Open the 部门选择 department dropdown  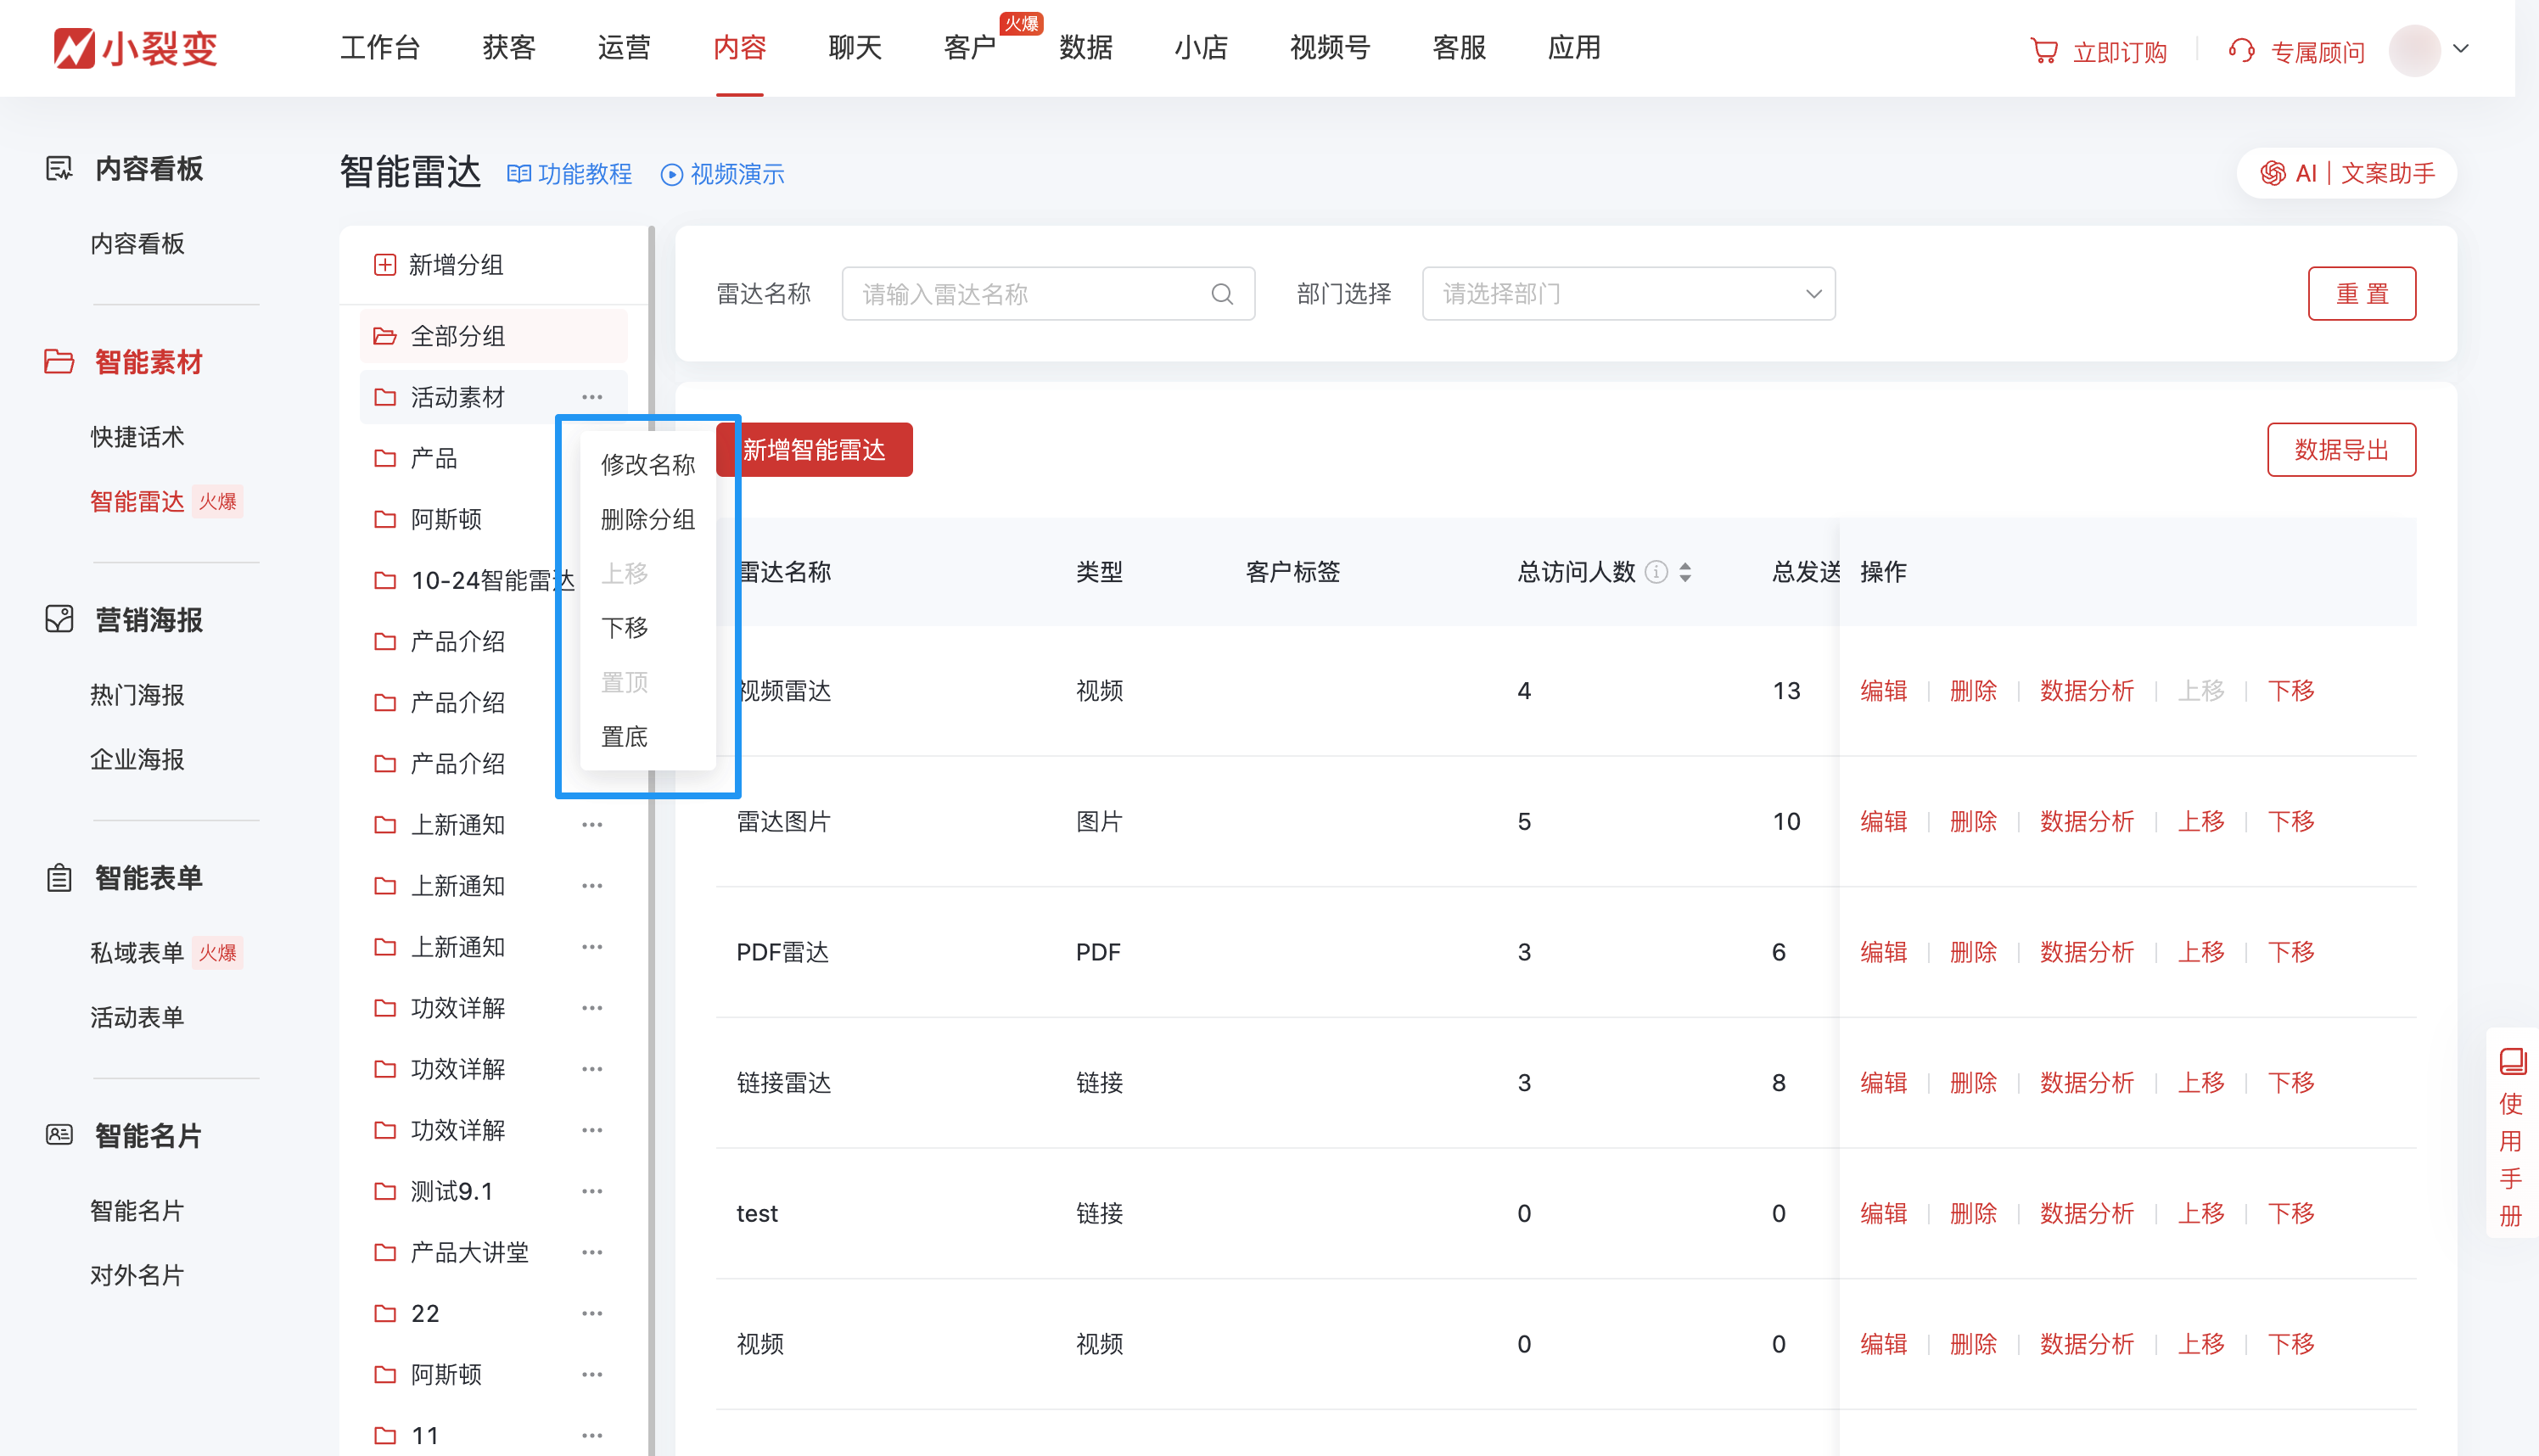coord(1628,294)
